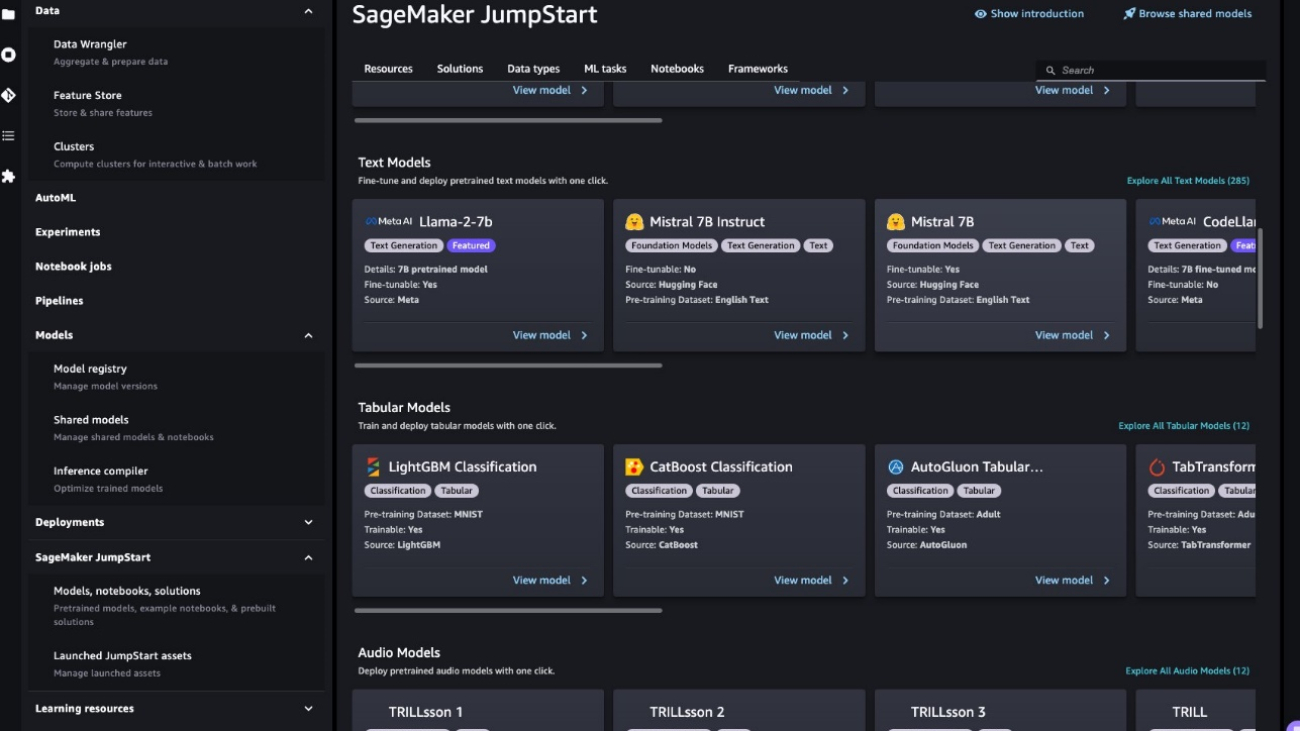Click arrow icon on LightGBM View model
This screenshot has height=731, width=1300.
(x=584, y=581)
